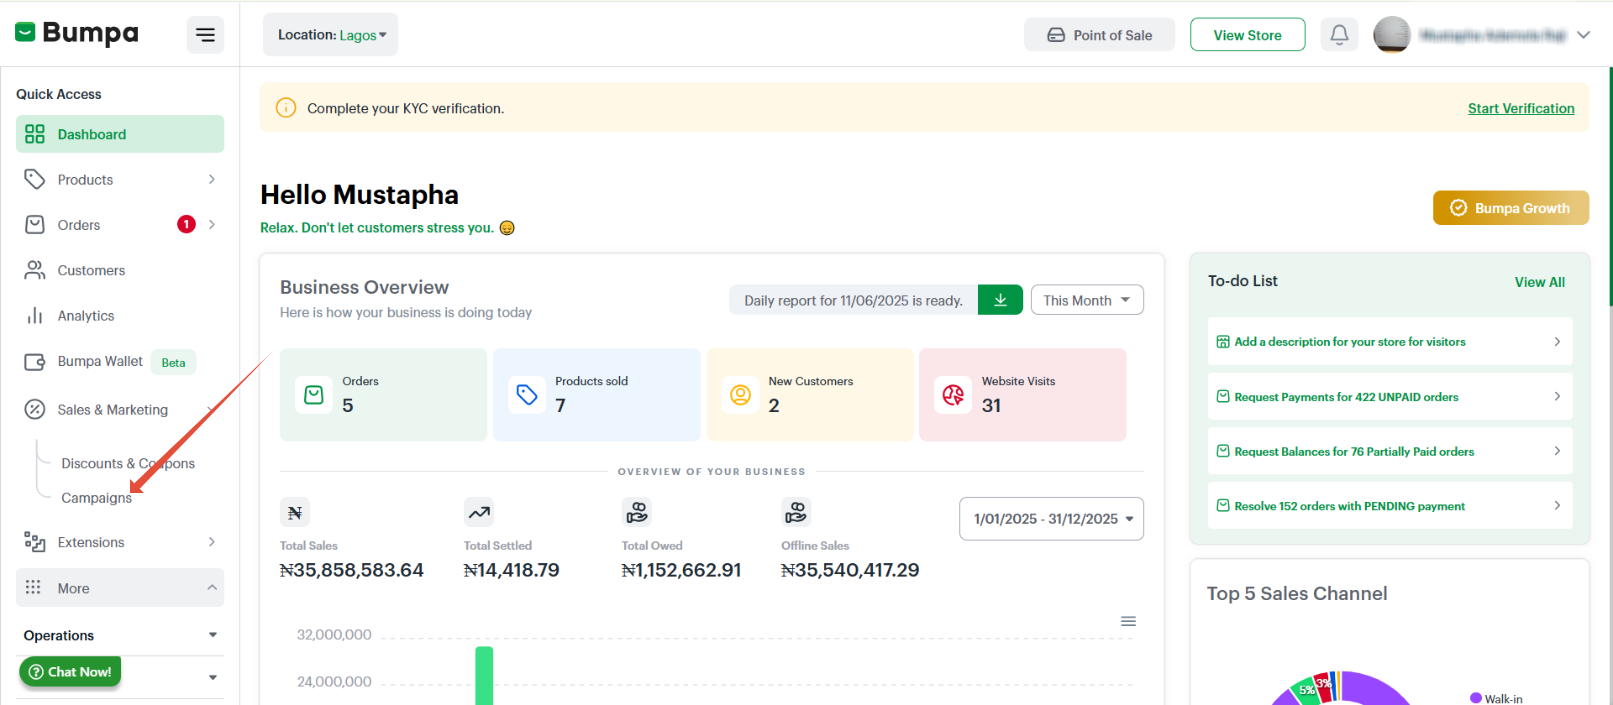Click the Total Owed hand-coins icon

click(637, 513)
